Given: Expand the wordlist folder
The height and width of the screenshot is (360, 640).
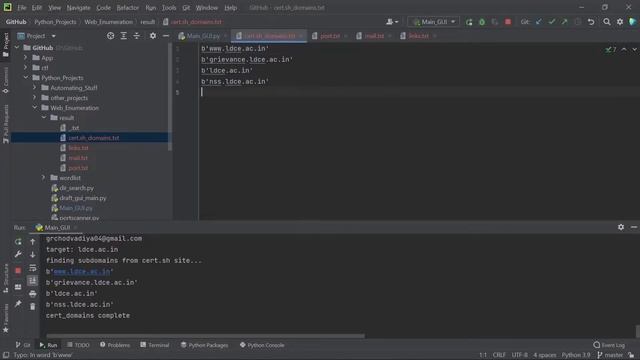Looking at the screenshot, I should pos(44,178).
